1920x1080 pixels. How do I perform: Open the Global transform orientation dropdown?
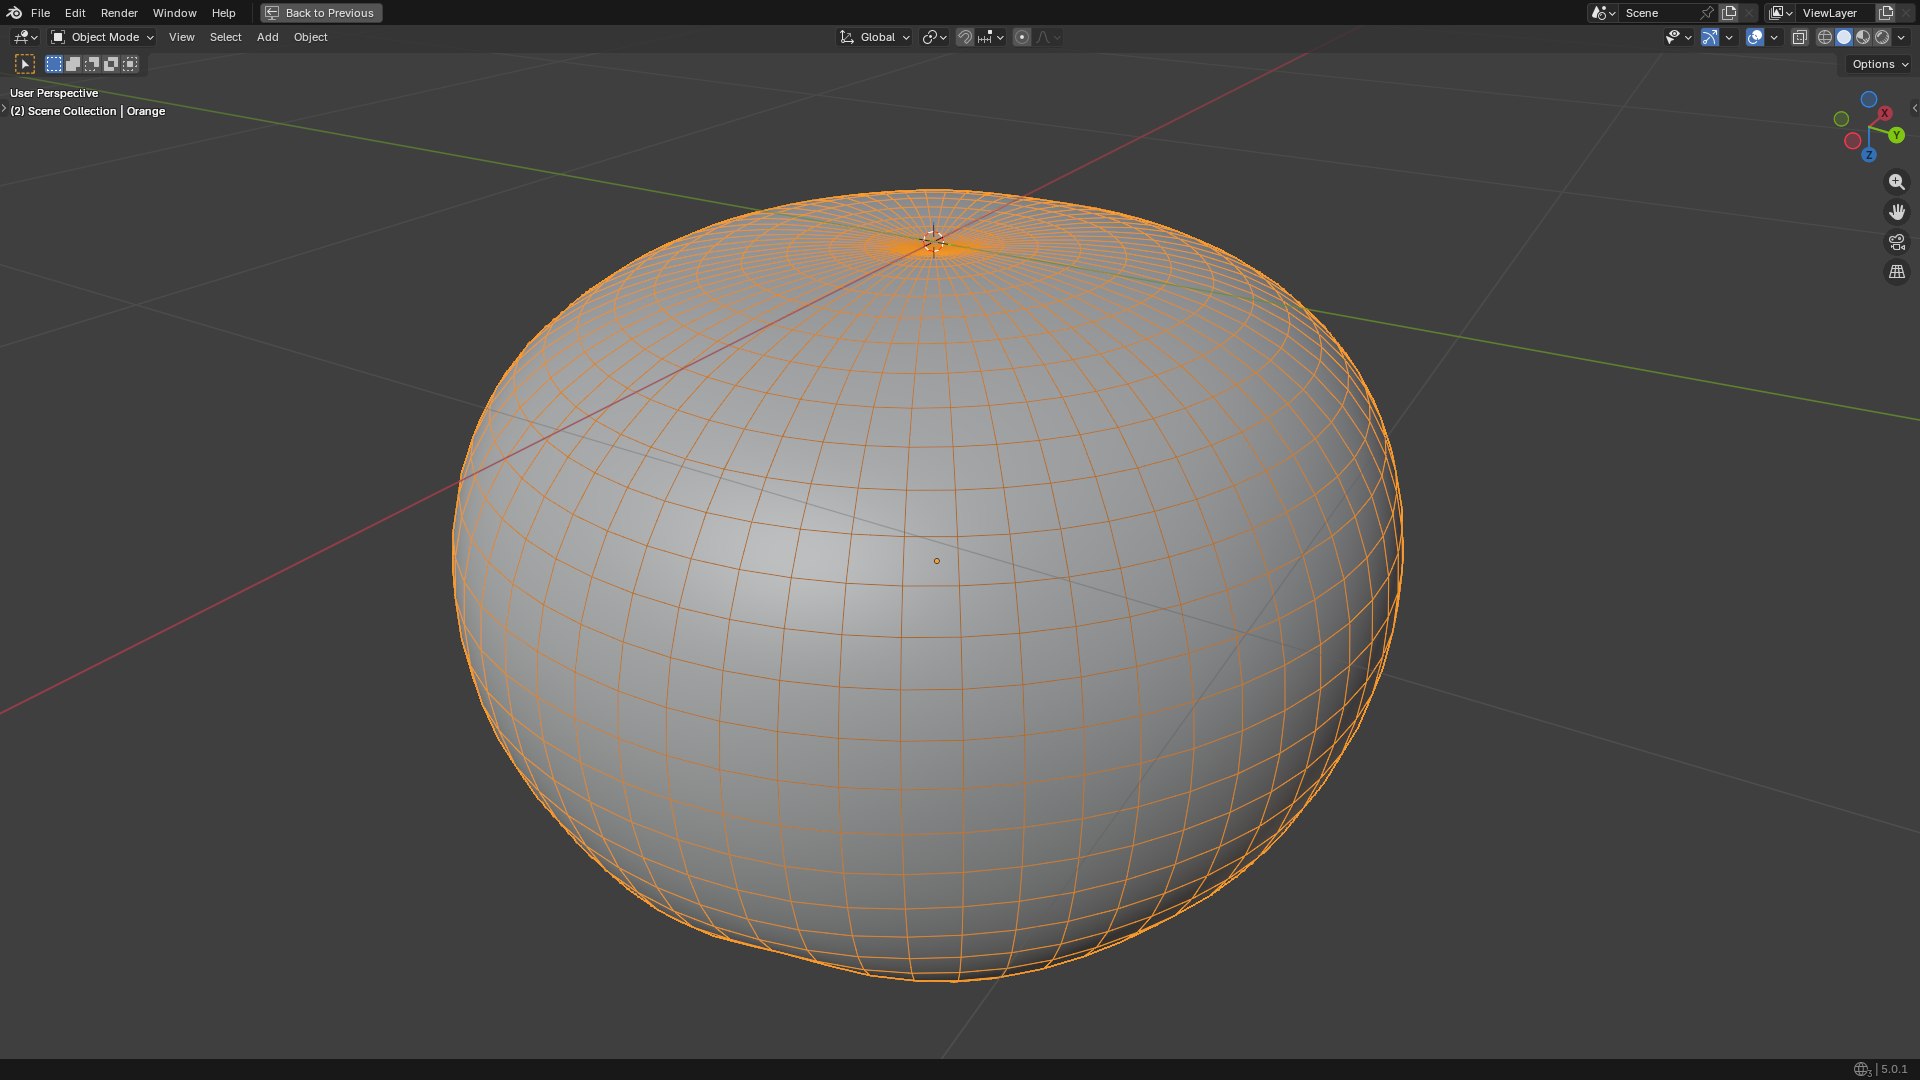point(874,37)
